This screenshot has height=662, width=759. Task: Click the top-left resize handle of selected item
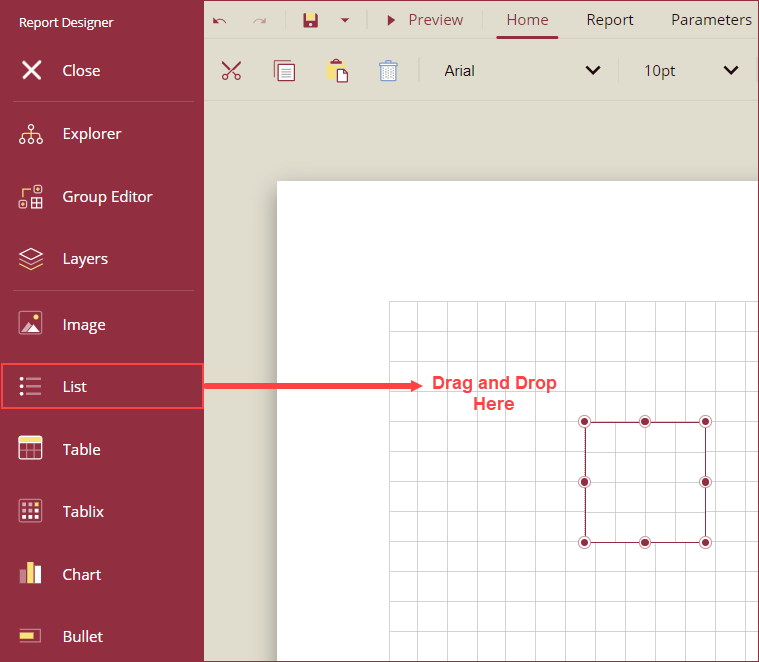[584, 421]
